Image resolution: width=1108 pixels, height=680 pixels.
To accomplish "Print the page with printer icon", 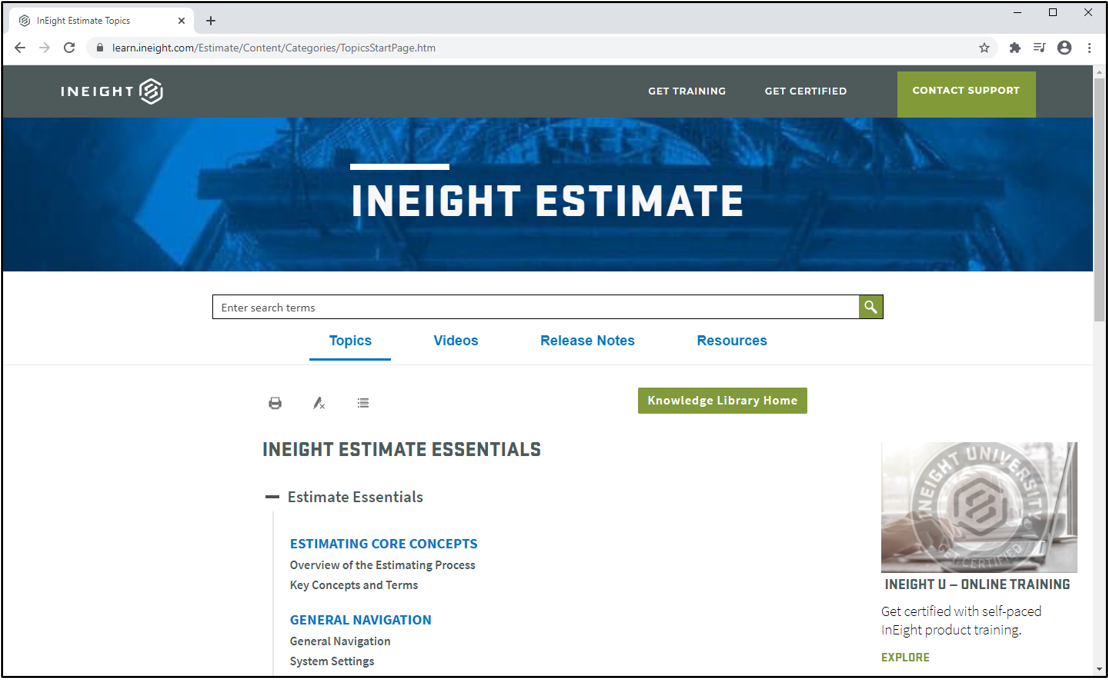I will [x=275, y=403].
